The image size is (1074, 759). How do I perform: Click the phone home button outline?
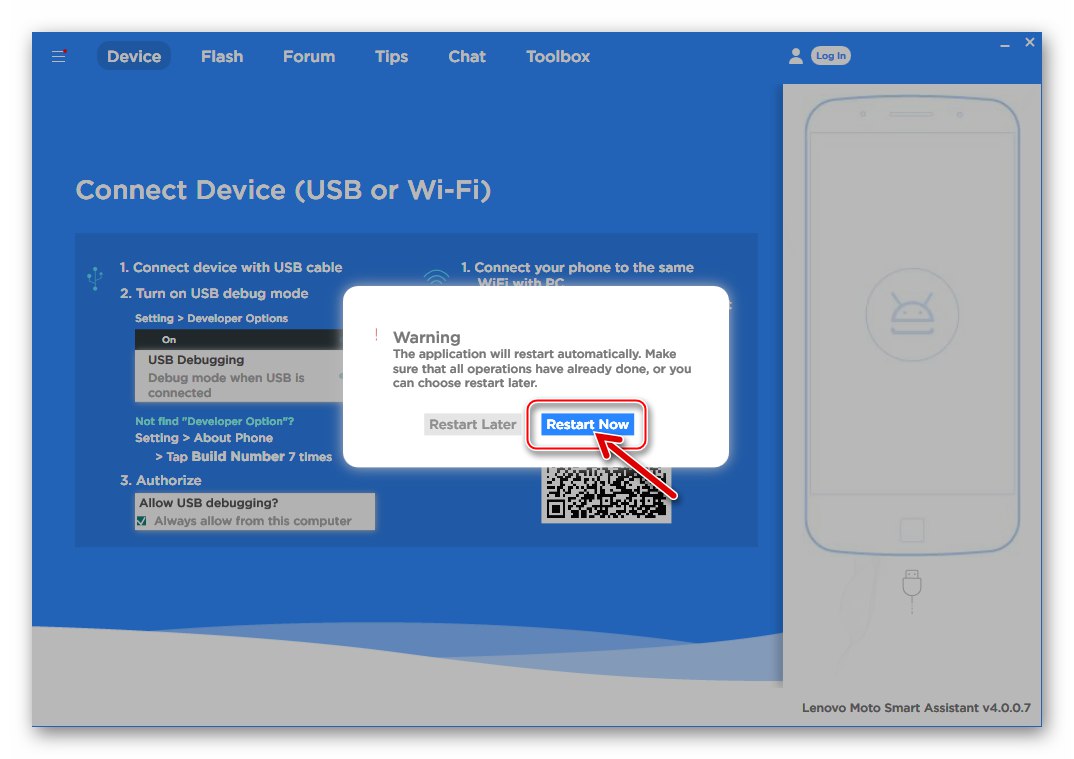912,530
